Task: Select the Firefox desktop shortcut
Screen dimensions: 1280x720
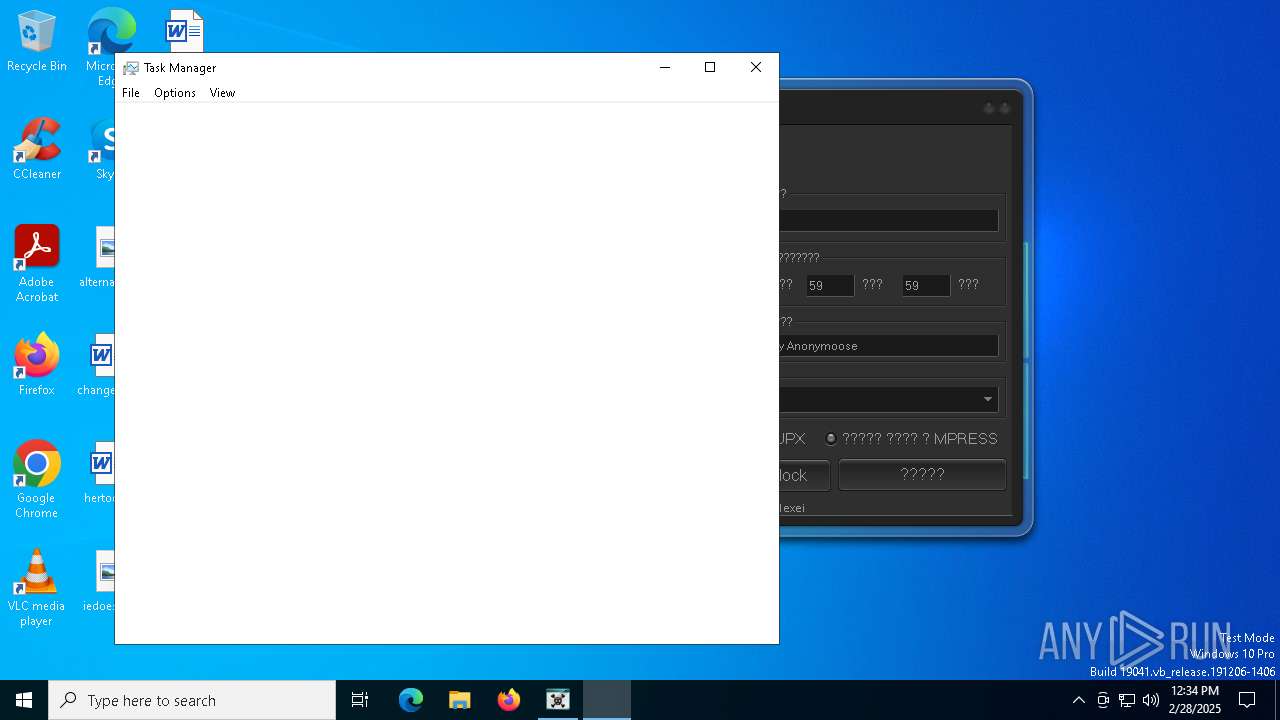Action: pyautogui.click(x=36, y=365)
